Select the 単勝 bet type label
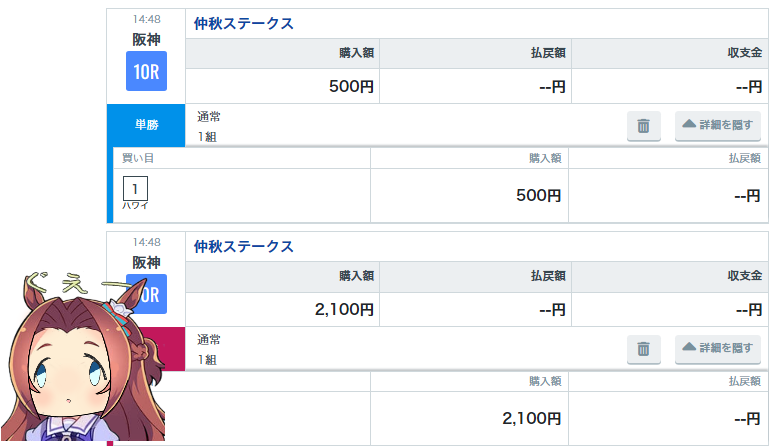The height and width of the screenshot is (446, 769). 146,125
